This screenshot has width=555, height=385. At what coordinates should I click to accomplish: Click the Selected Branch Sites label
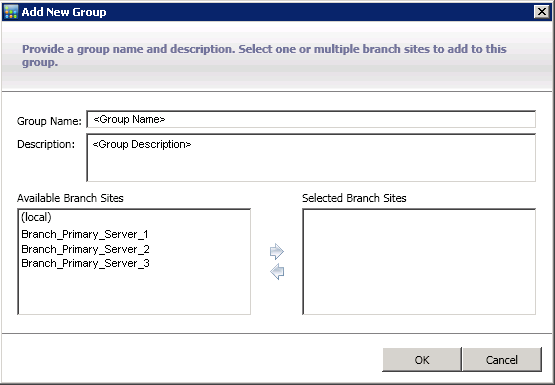354,198
